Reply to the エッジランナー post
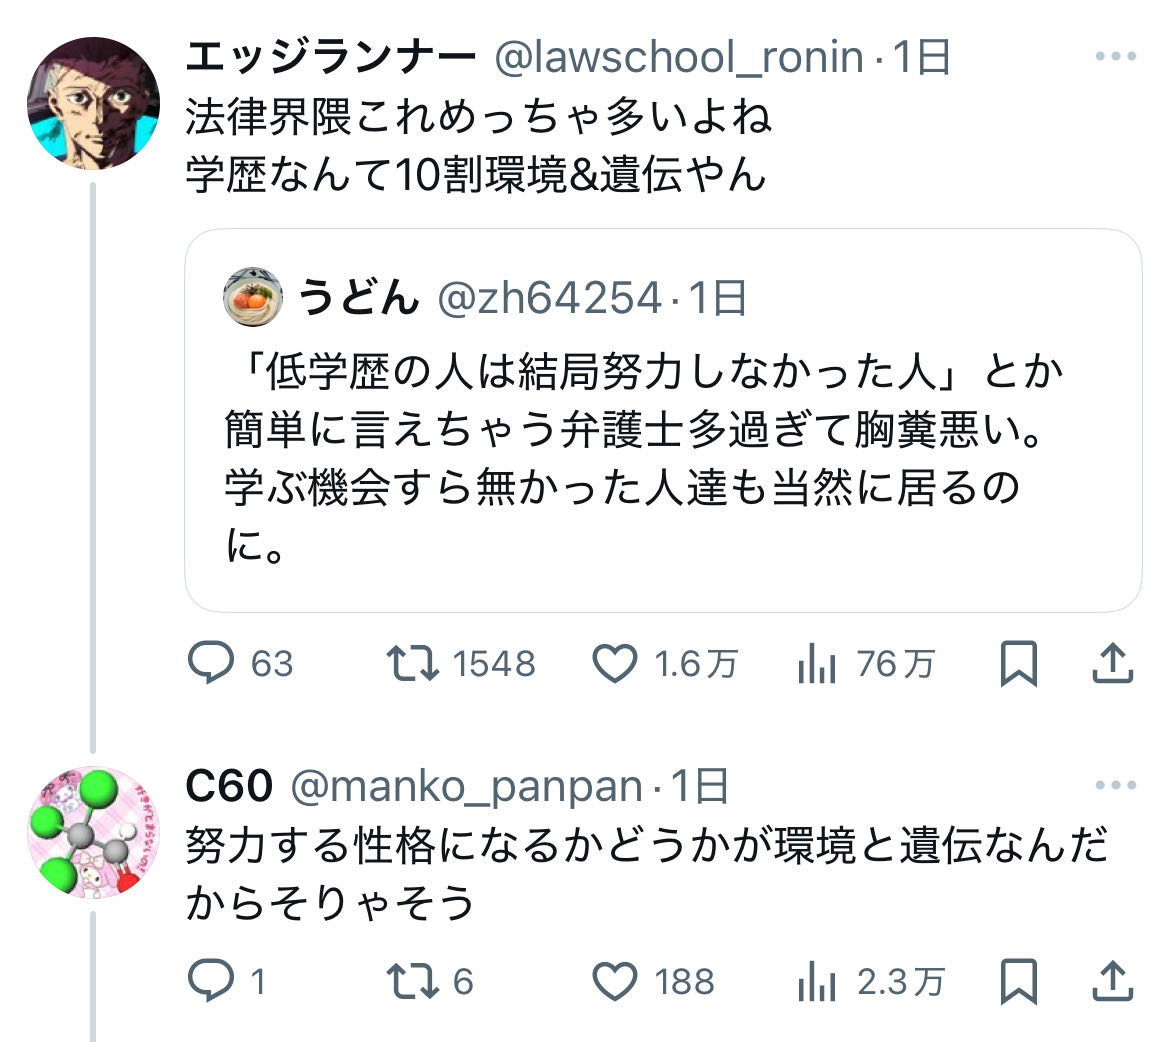1170x1042 pixels. pyautogui.click(x=211, y=664)
